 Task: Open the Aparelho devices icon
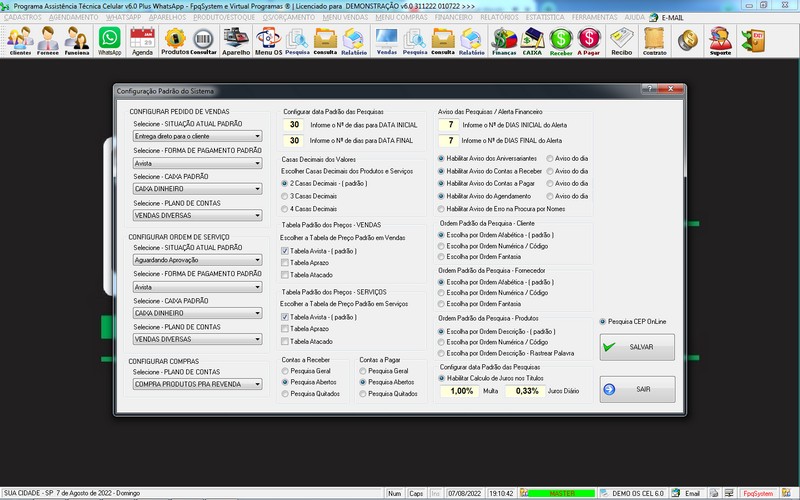click(236, 41)
